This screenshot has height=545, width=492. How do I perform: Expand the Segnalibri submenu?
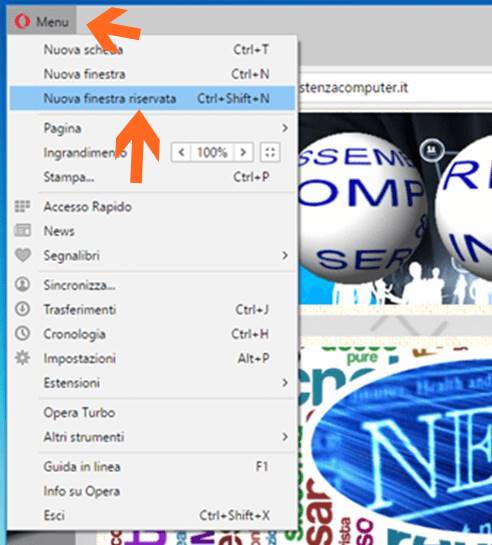click(152, 255)
